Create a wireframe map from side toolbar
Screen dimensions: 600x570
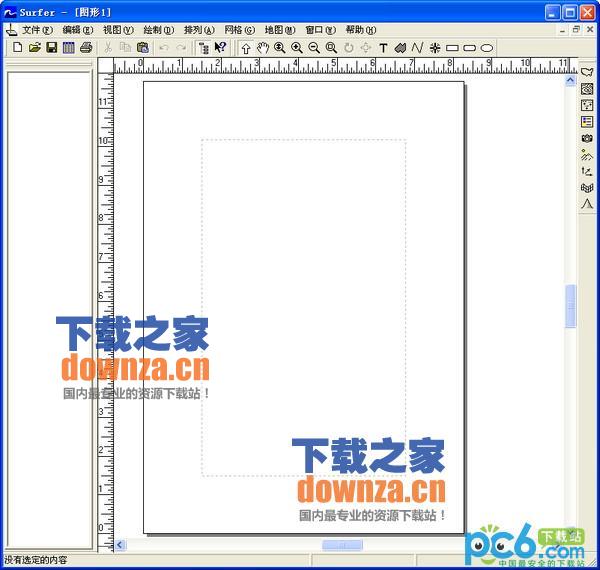[587, 187]
